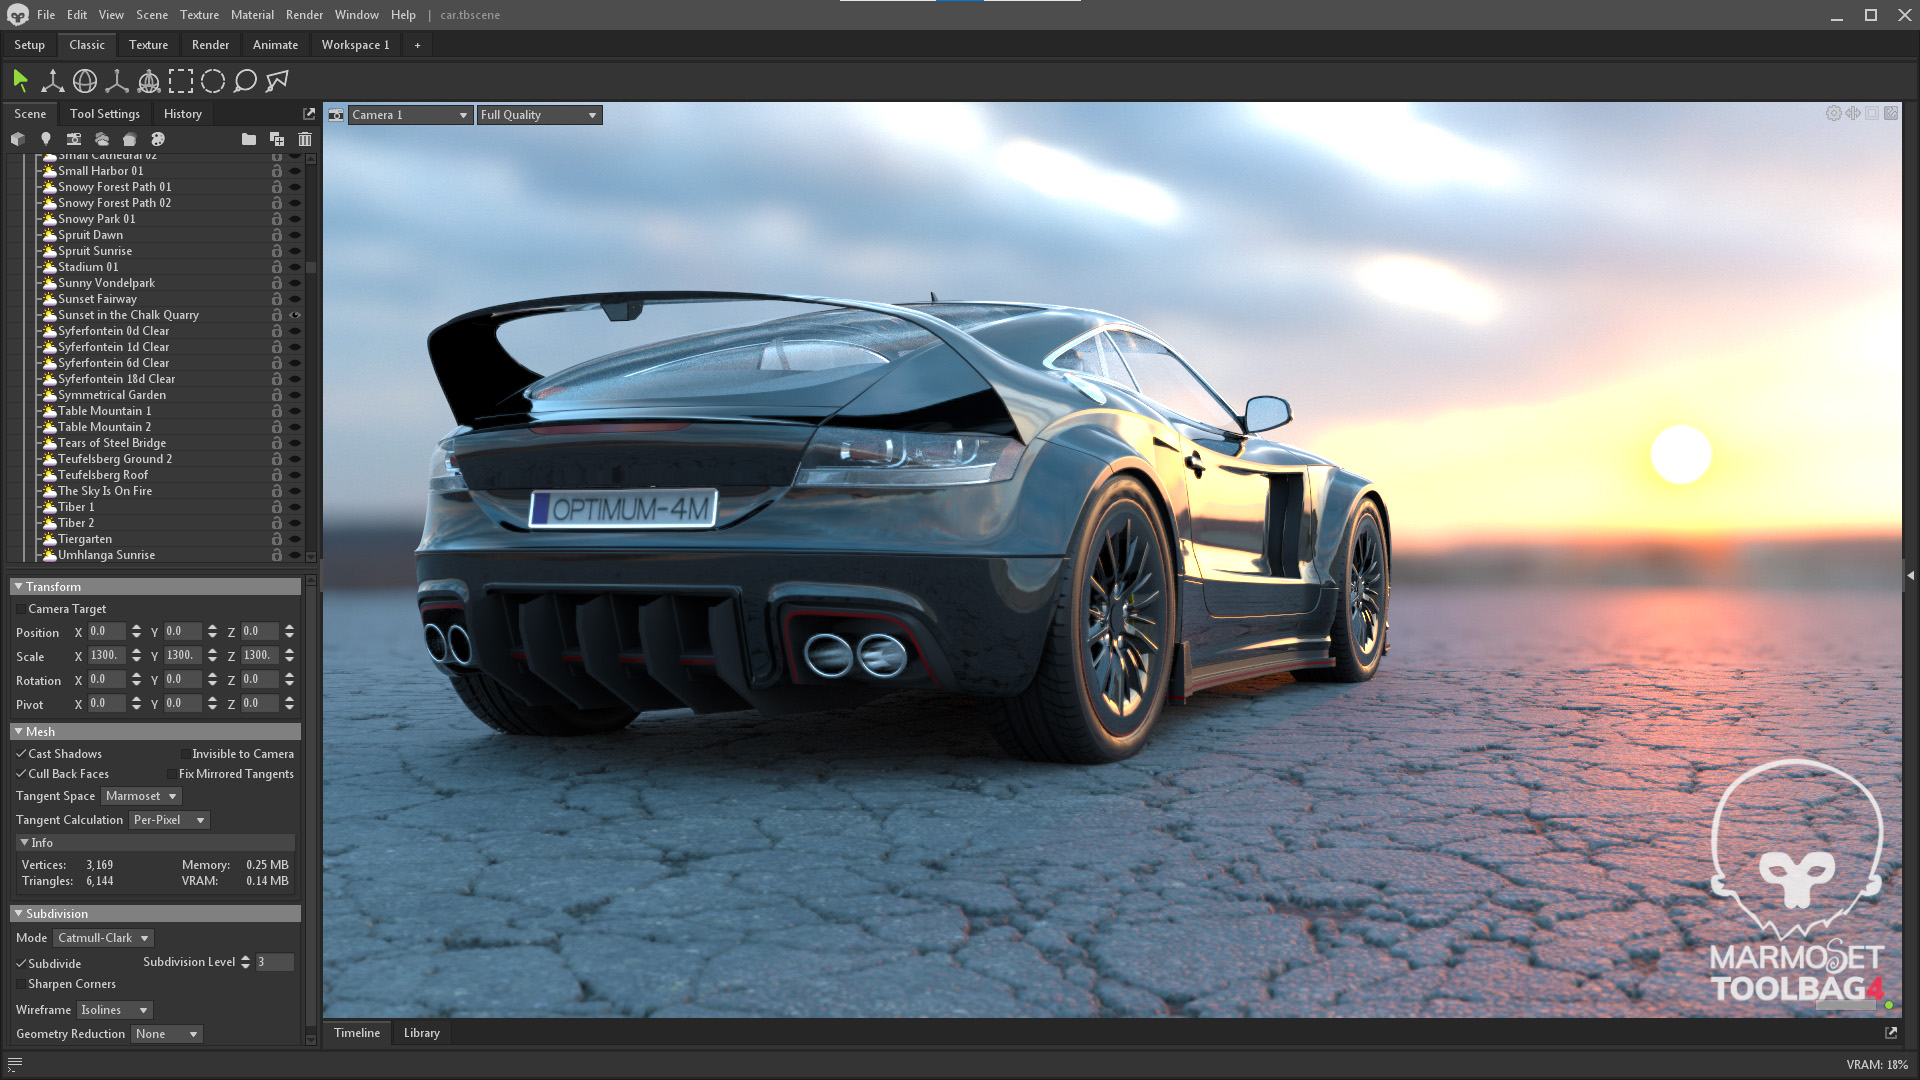Open the File menu
Image resolution: width=1920 pixels, height=1080 pixels.
pyautogui.click(x=46, y=15)
